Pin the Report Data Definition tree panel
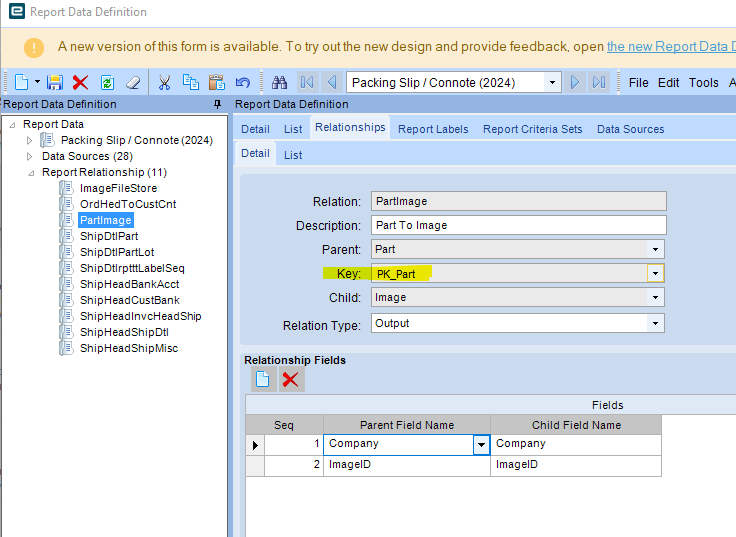The height and width of the screenshot is (537, 736). pos(218,105)
